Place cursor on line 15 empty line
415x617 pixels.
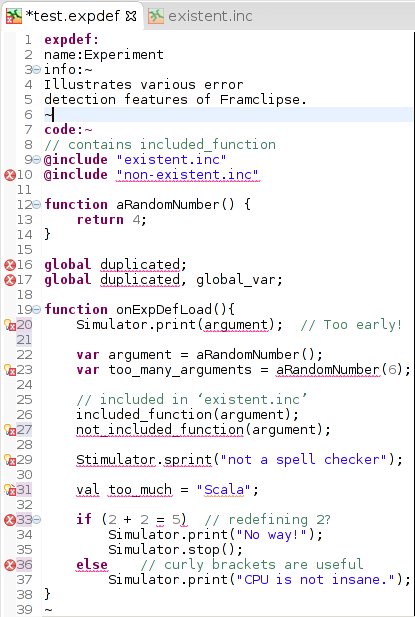228,250
